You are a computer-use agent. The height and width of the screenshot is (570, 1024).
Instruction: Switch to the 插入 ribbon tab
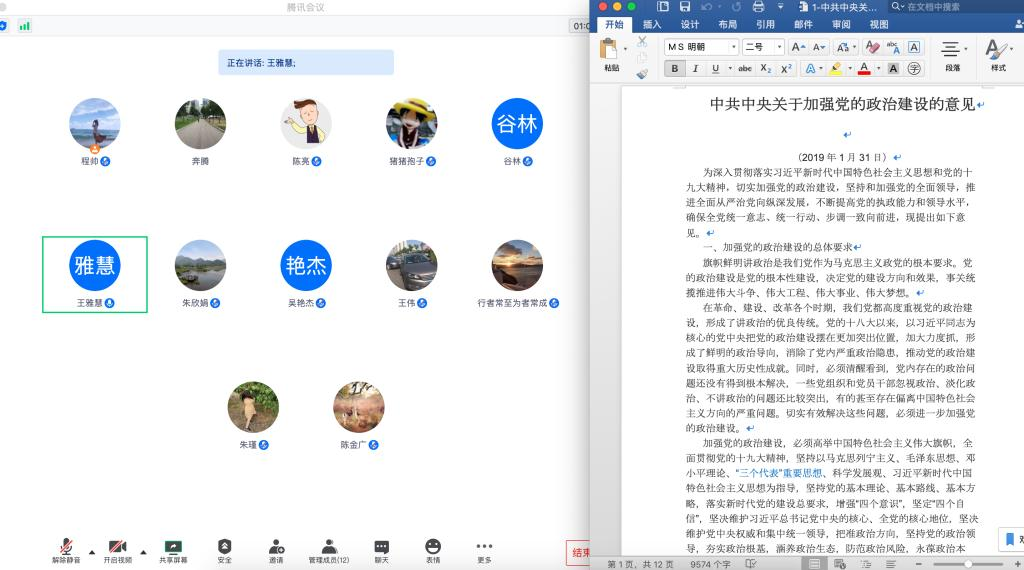(652, 25)
